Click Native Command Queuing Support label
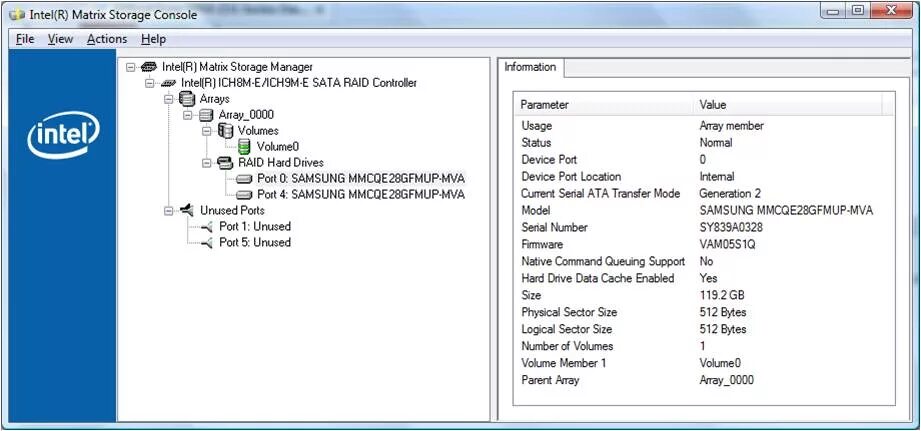This screenshot has height=431, width=921. [603, 261]
